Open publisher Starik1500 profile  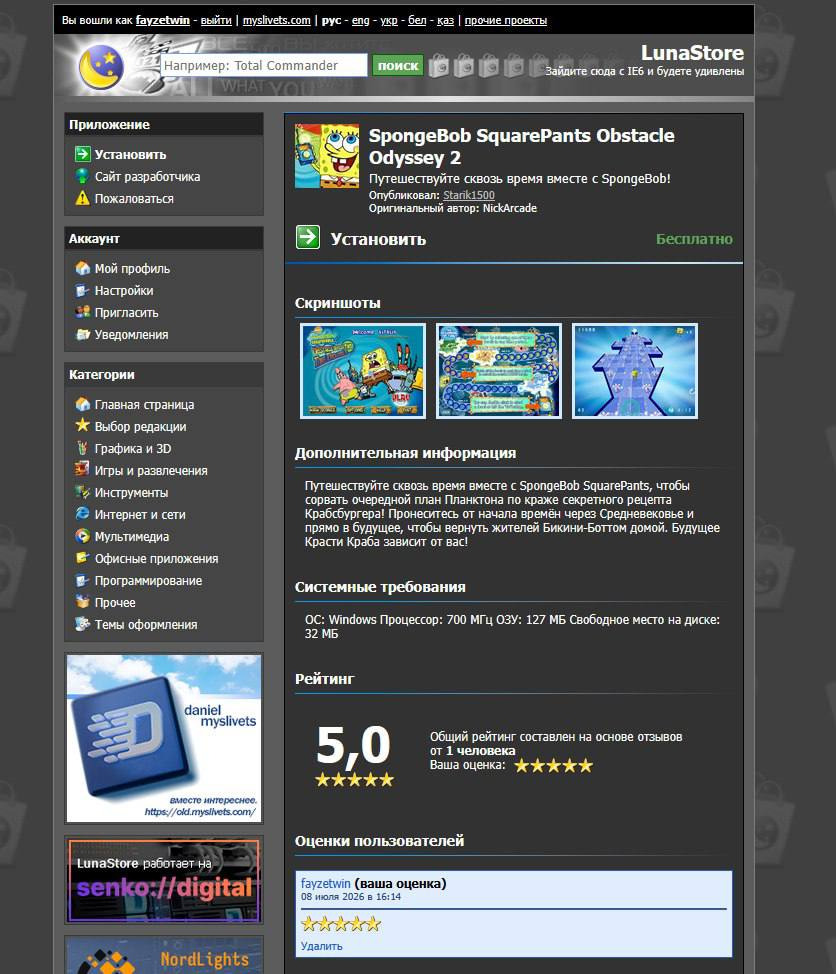(x=469, y=194)
